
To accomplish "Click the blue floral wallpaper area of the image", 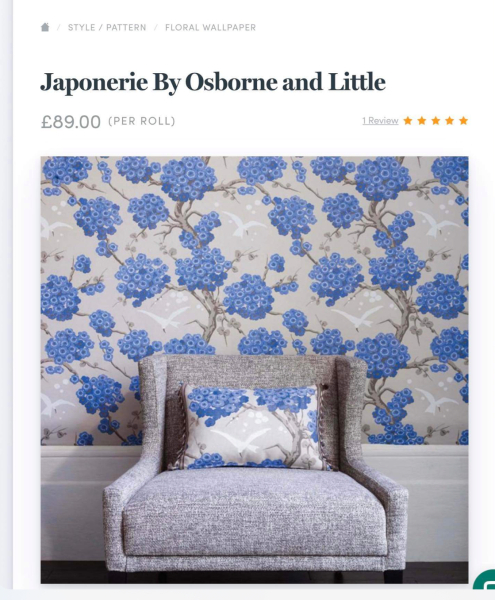I will (x=254, y=253).
